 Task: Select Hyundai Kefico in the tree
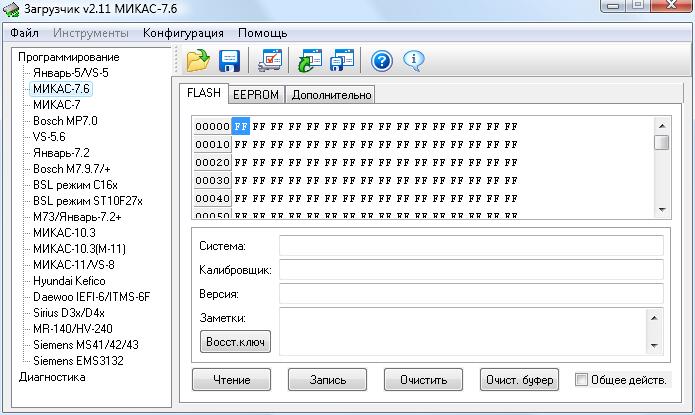(x=69, y=281)
